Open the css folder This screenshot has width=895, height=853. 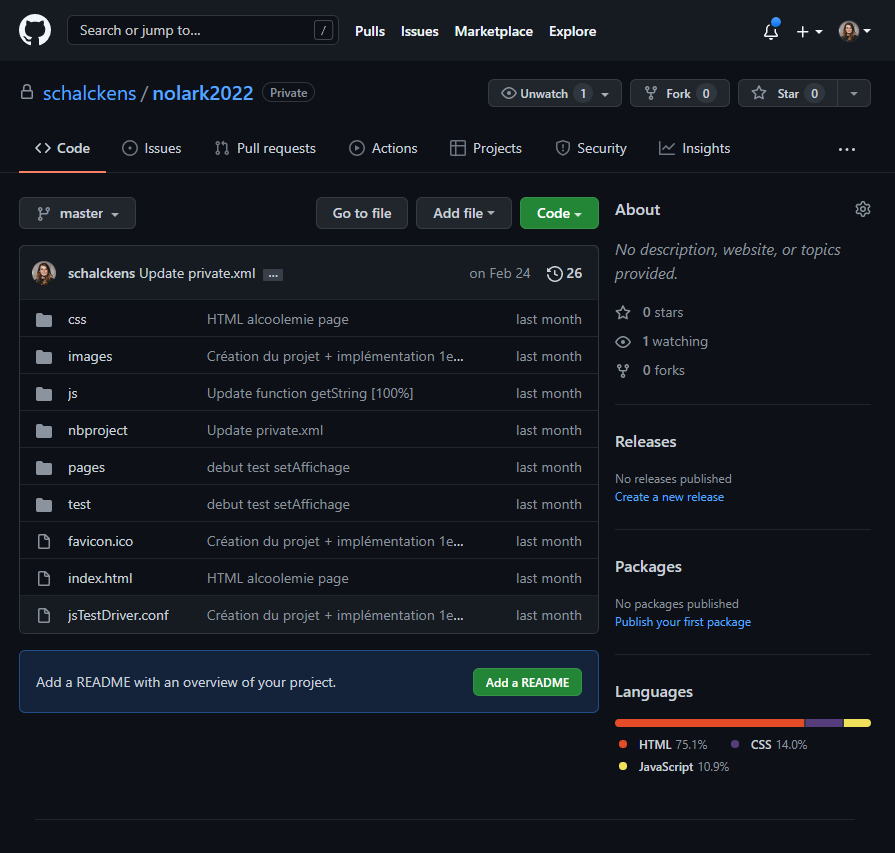(77, 319)
